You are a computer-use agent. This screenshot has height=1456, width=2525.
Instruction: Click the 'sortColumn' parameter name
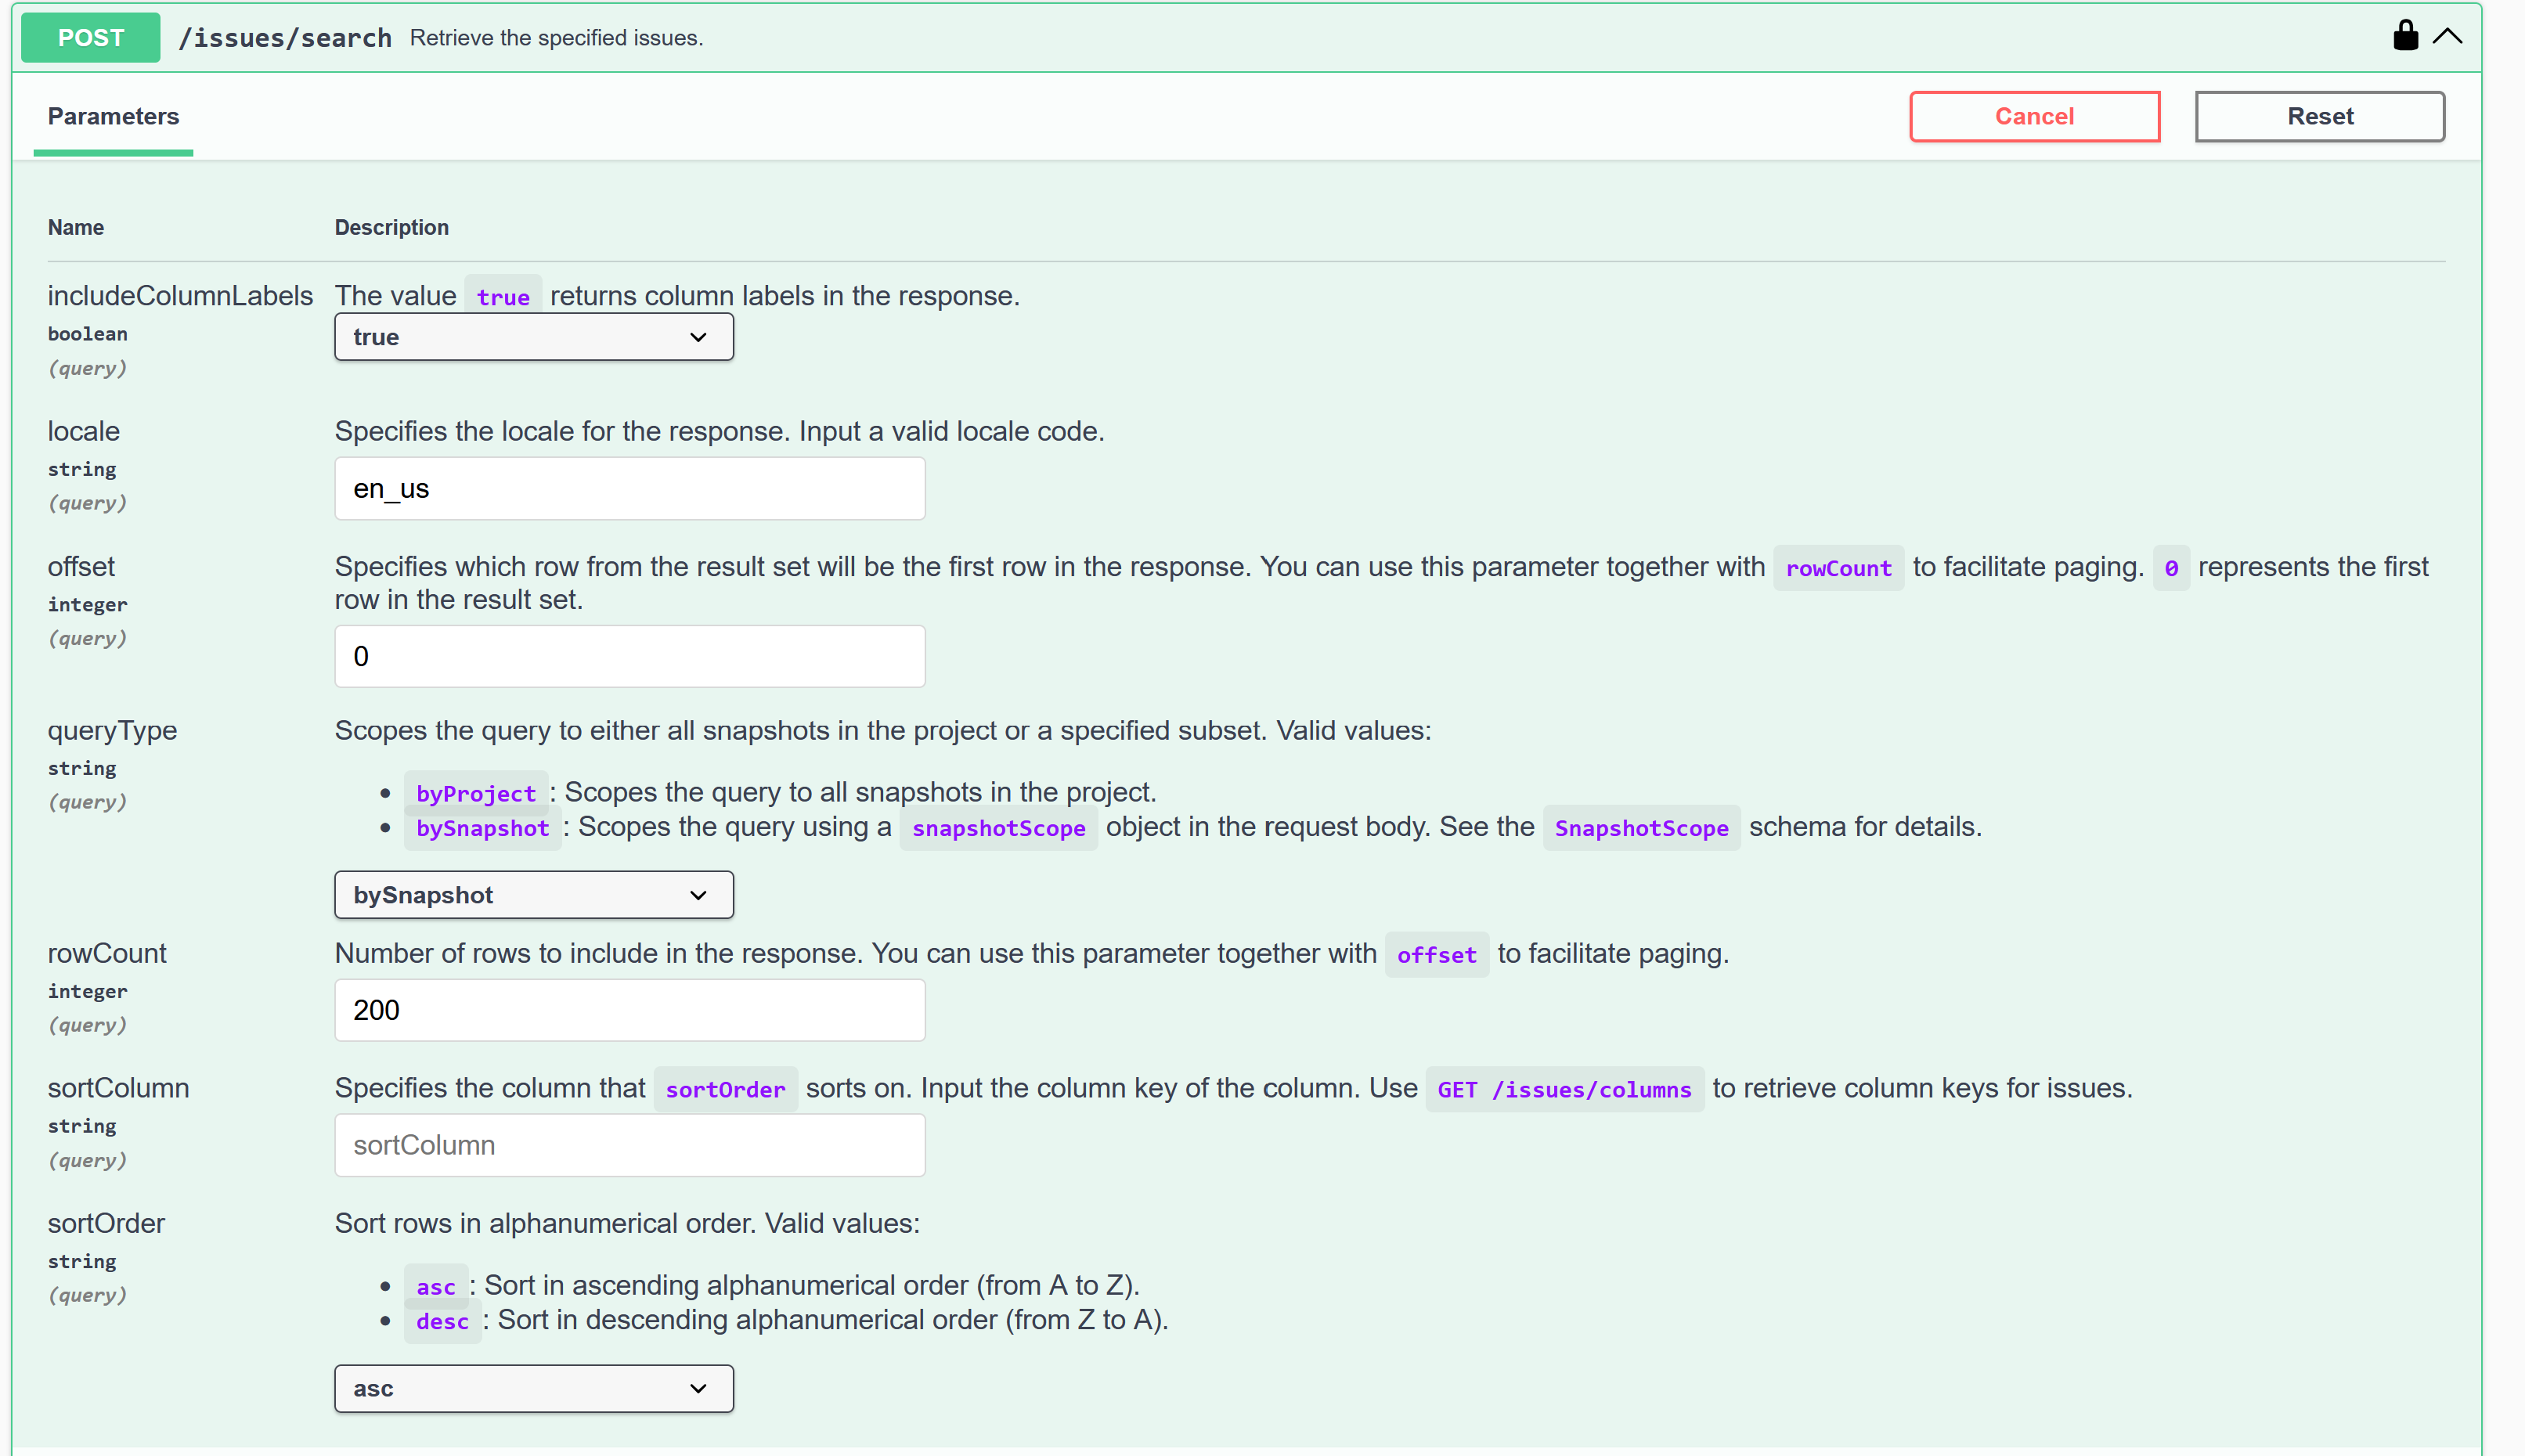[x=118, y=1088]
